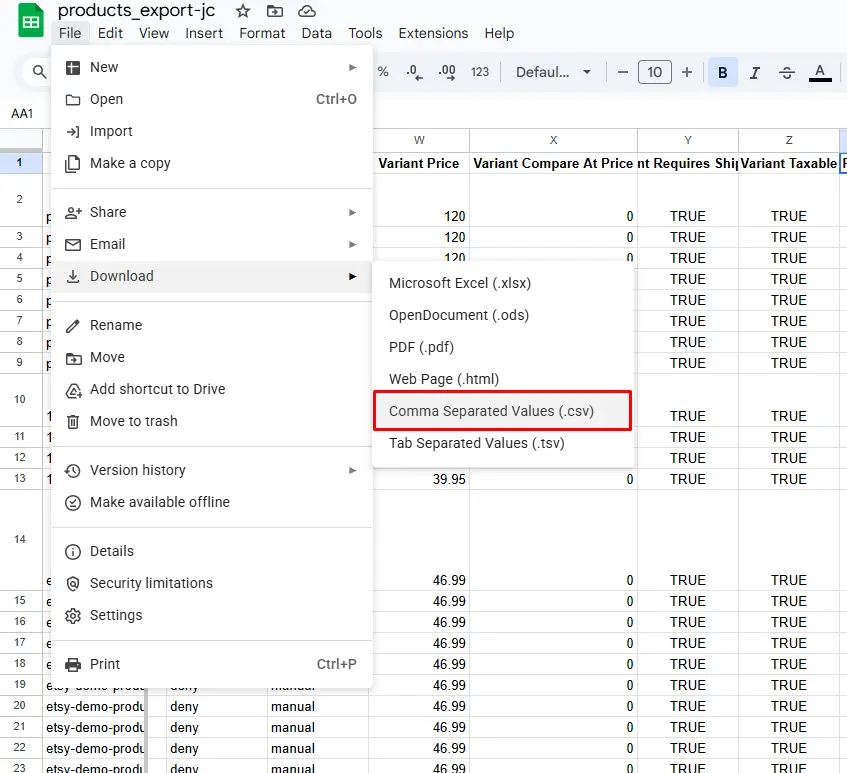Click the star icon beside the document title
847x773 pixels.
click(x=242, y=11)
